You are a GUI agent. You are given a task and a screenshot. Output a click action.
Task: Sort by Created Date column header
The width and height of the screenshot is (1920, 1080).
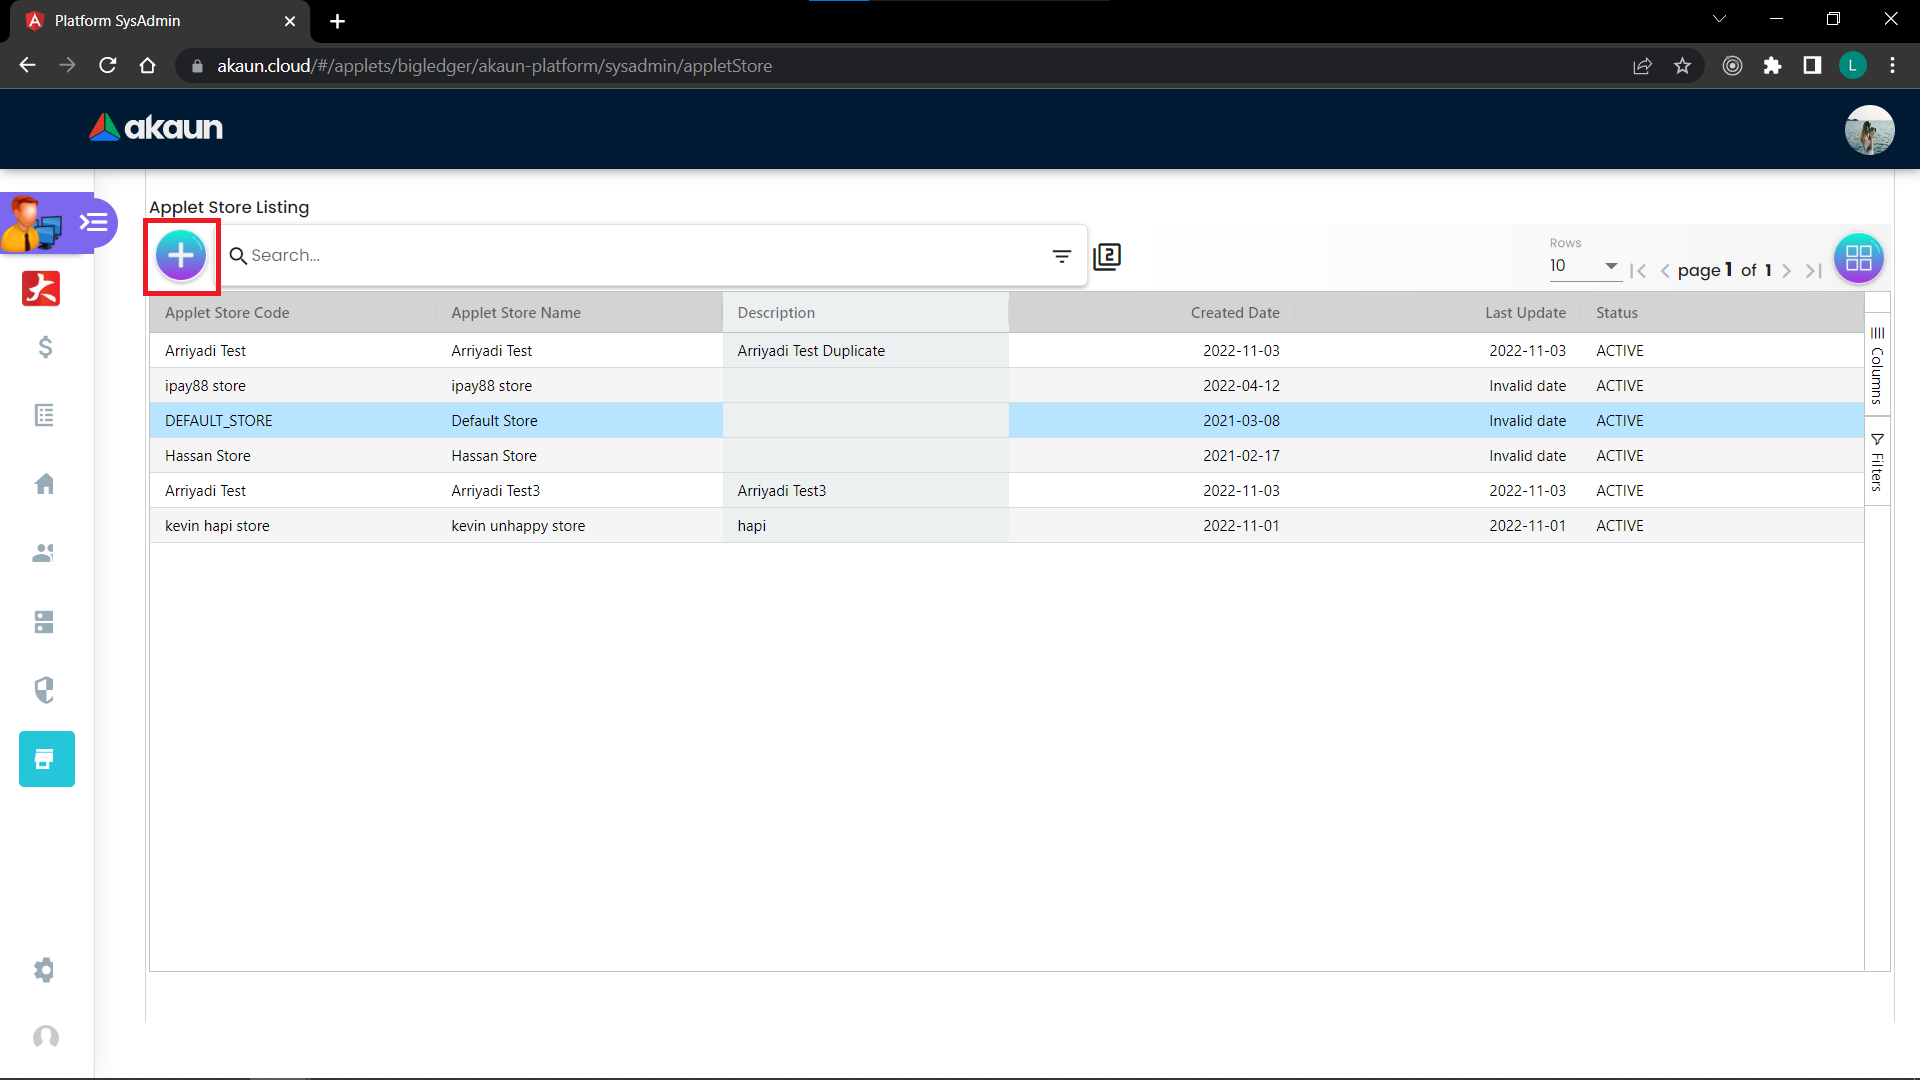pos(1234,313)
